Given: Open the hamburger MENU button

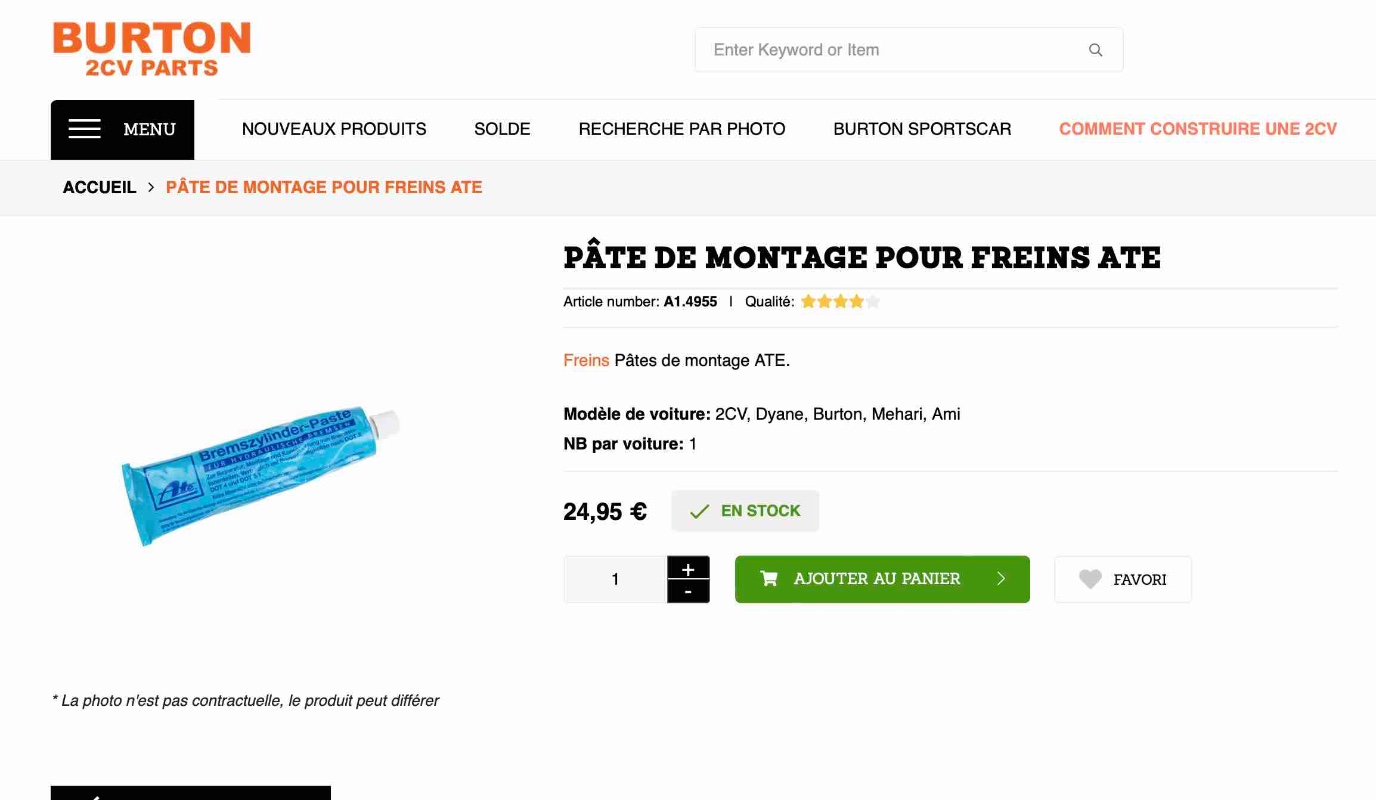Looking at the screenshot, I should tap(122, 129).
